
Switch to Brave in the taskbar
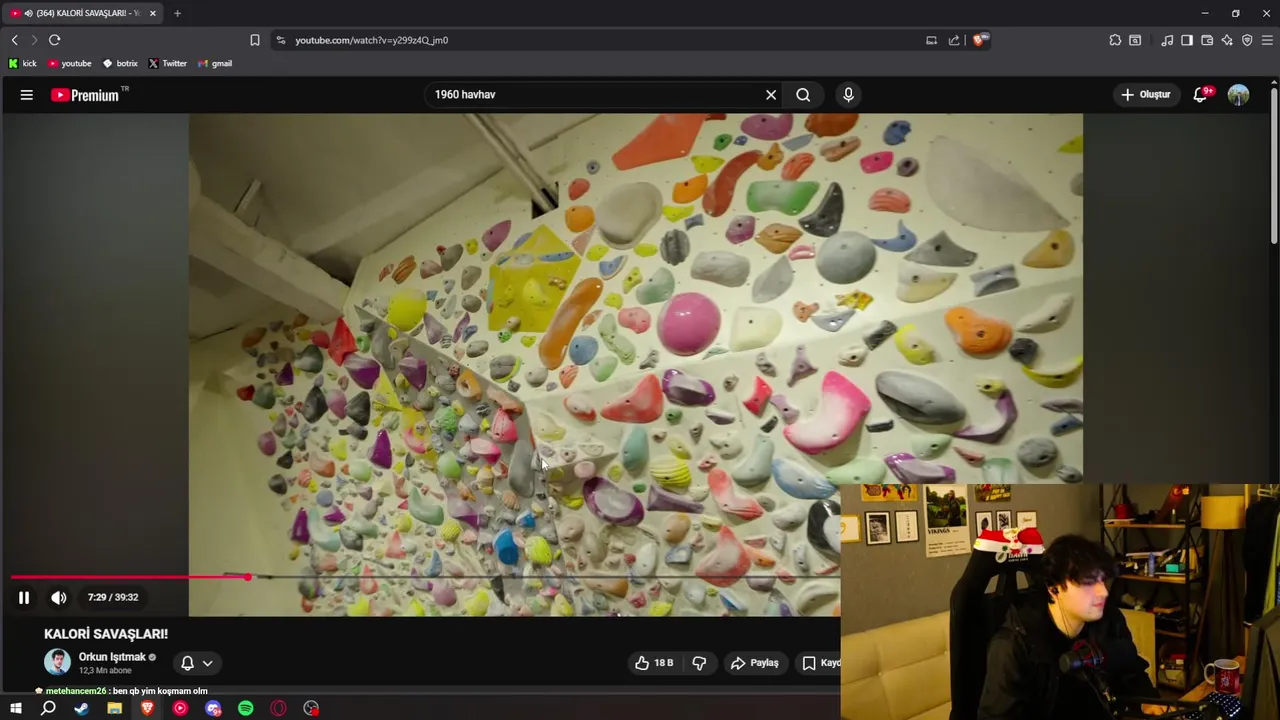(147, 708)
